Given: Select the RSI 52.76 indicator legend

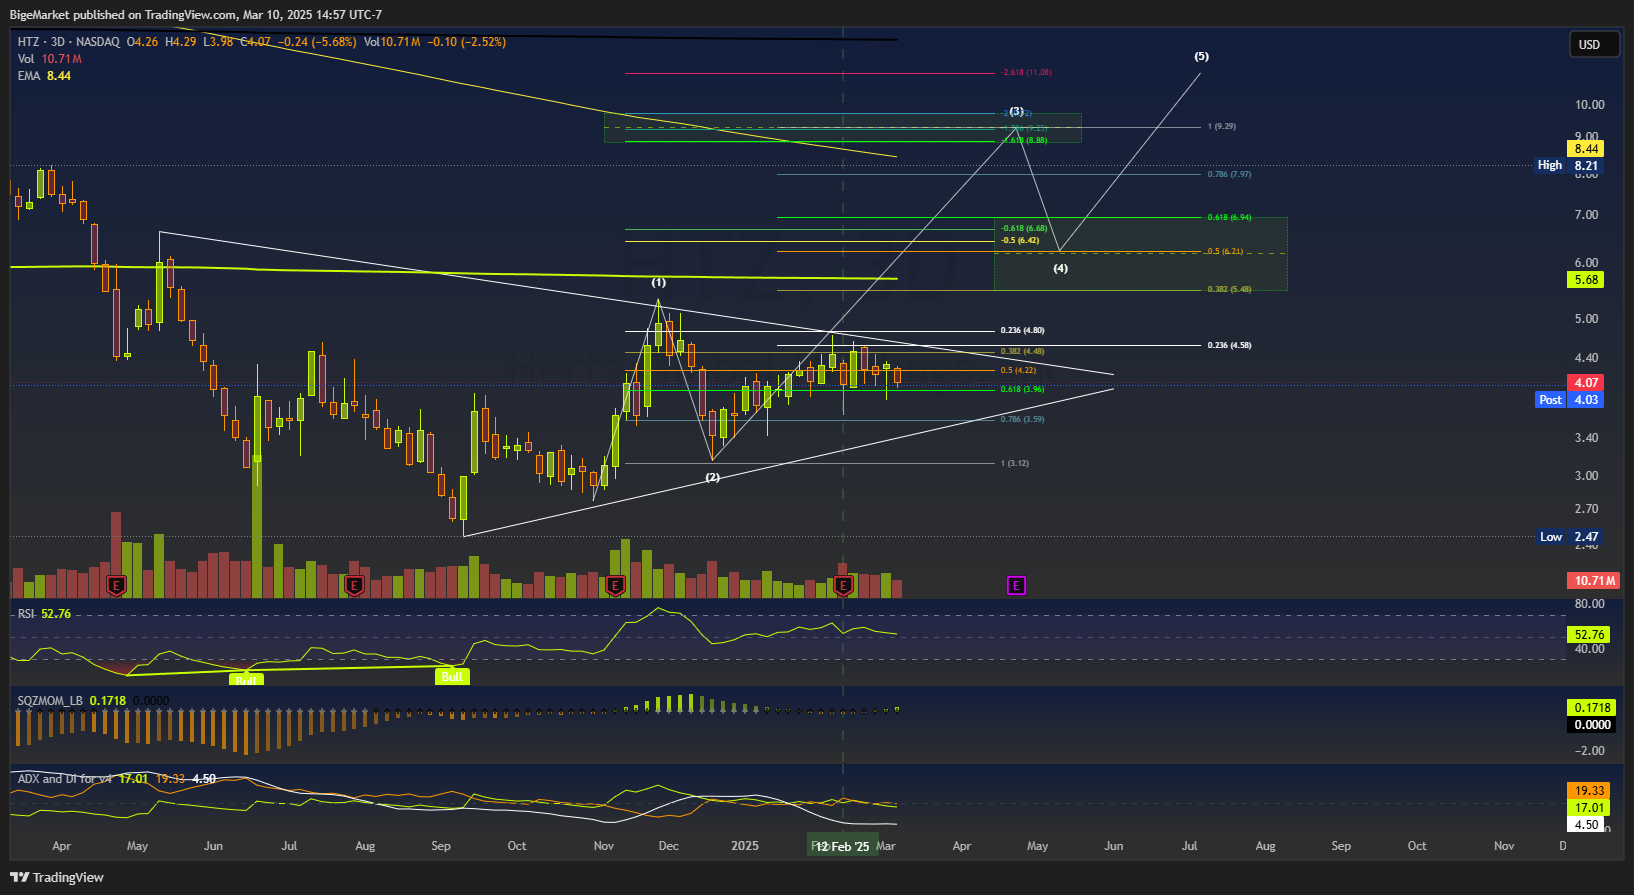Looking at the screenshot, I should pyautogui.click(x=44, y=614).
